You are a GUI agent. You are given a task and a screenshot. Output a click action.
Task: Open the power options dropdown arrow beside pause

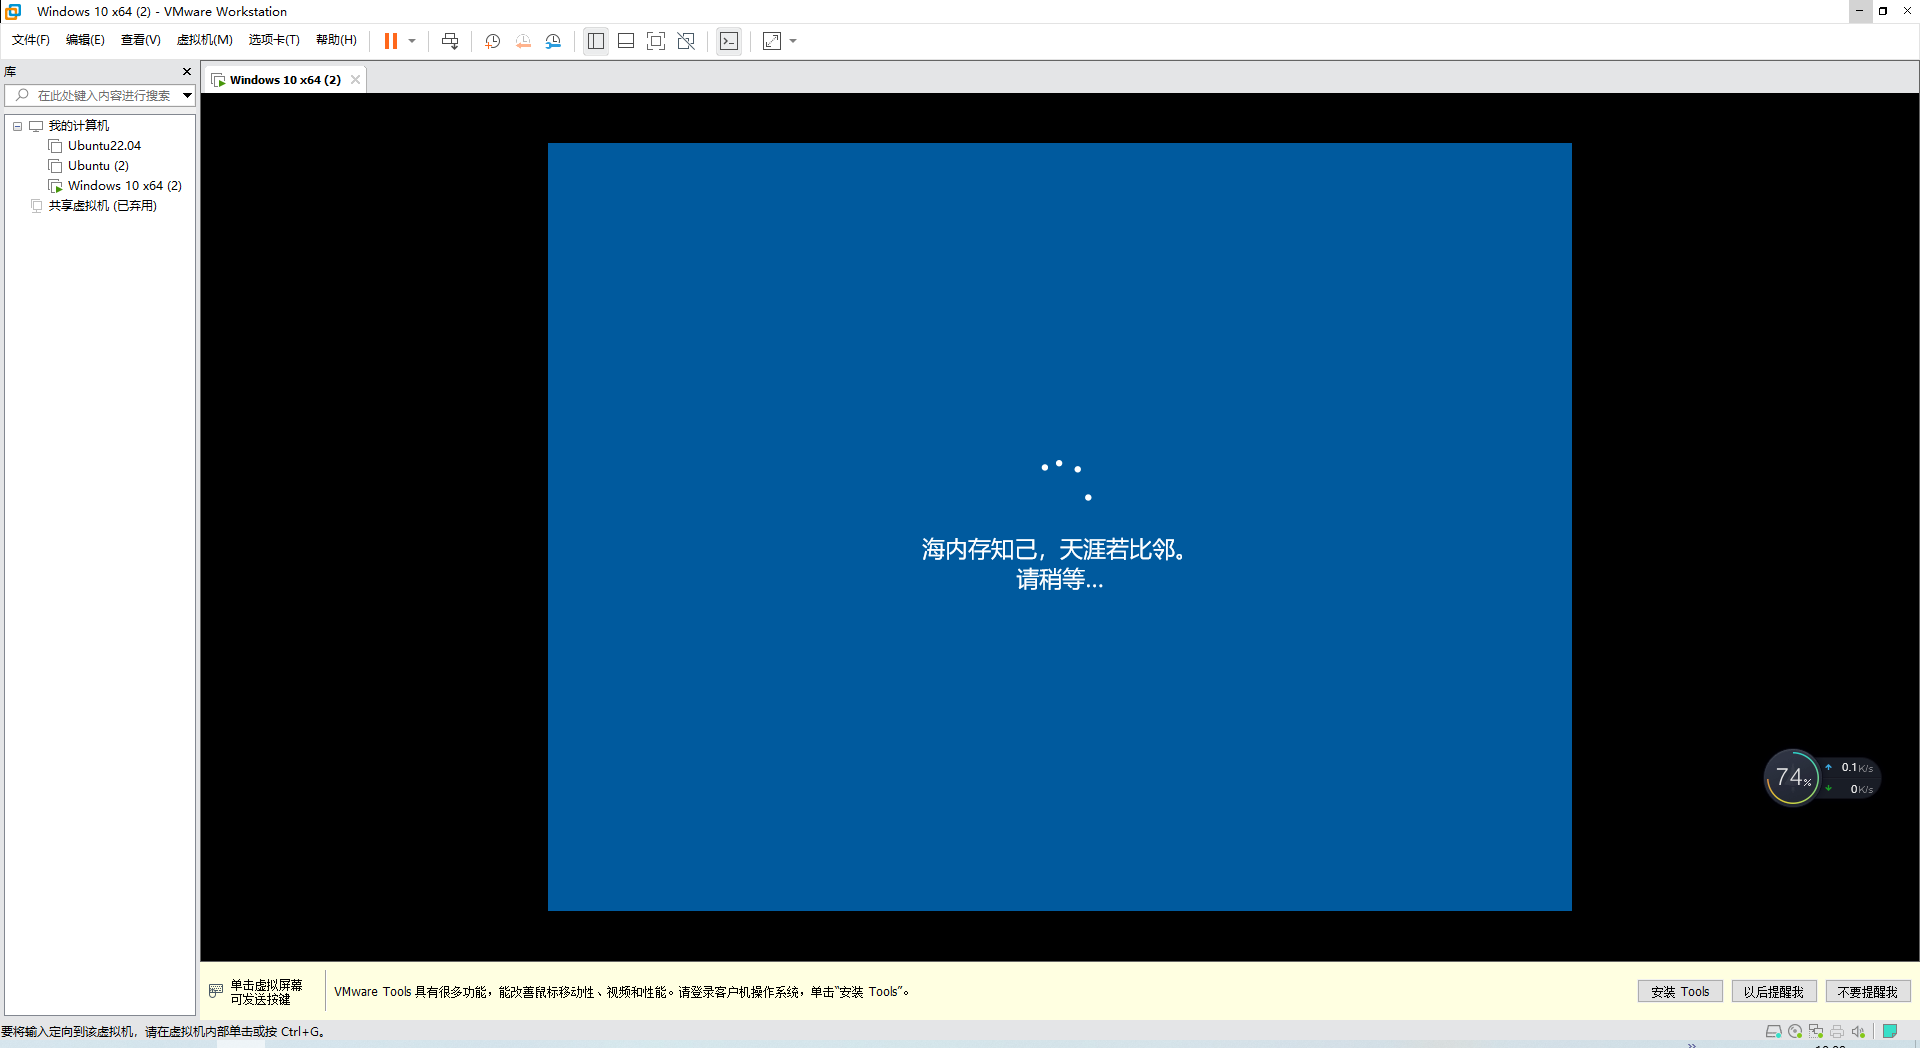(412, 41)
